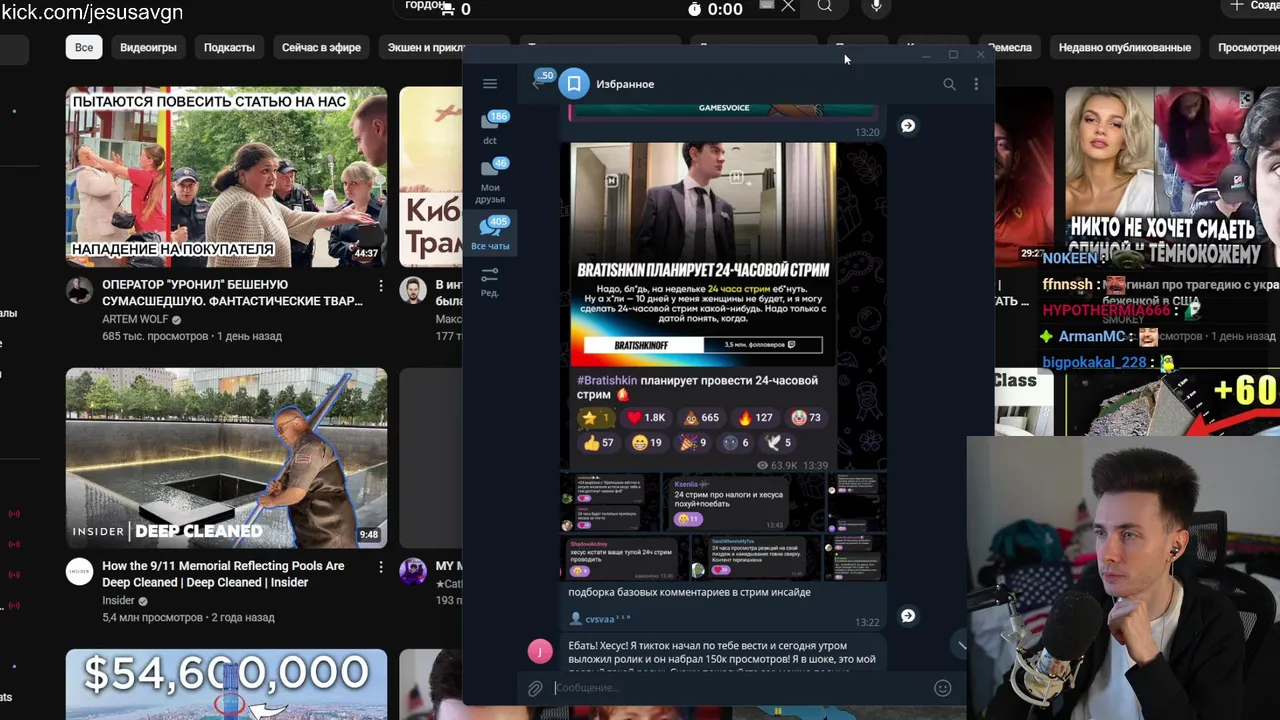
Task: Click the J sender avatar in Telegram
Action: click(540, 652)
